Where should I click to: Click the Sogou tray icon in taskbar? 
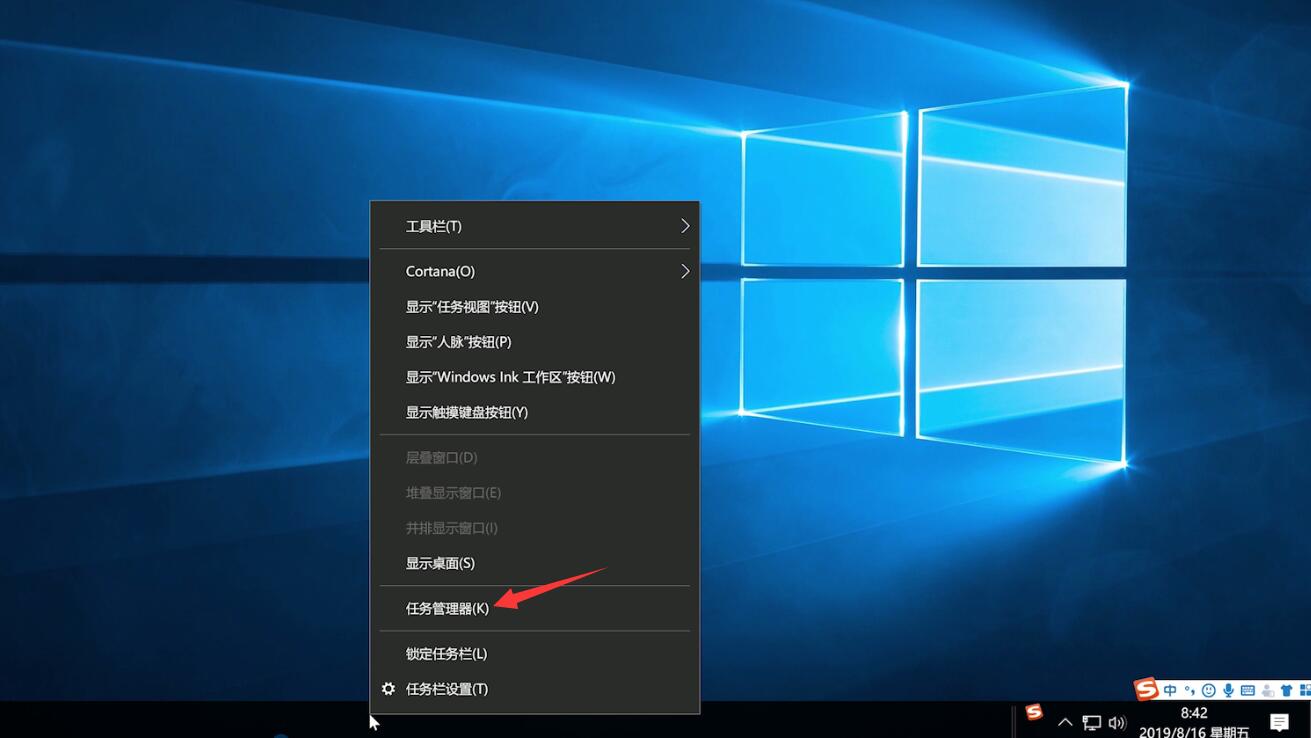pos(1034,712)
